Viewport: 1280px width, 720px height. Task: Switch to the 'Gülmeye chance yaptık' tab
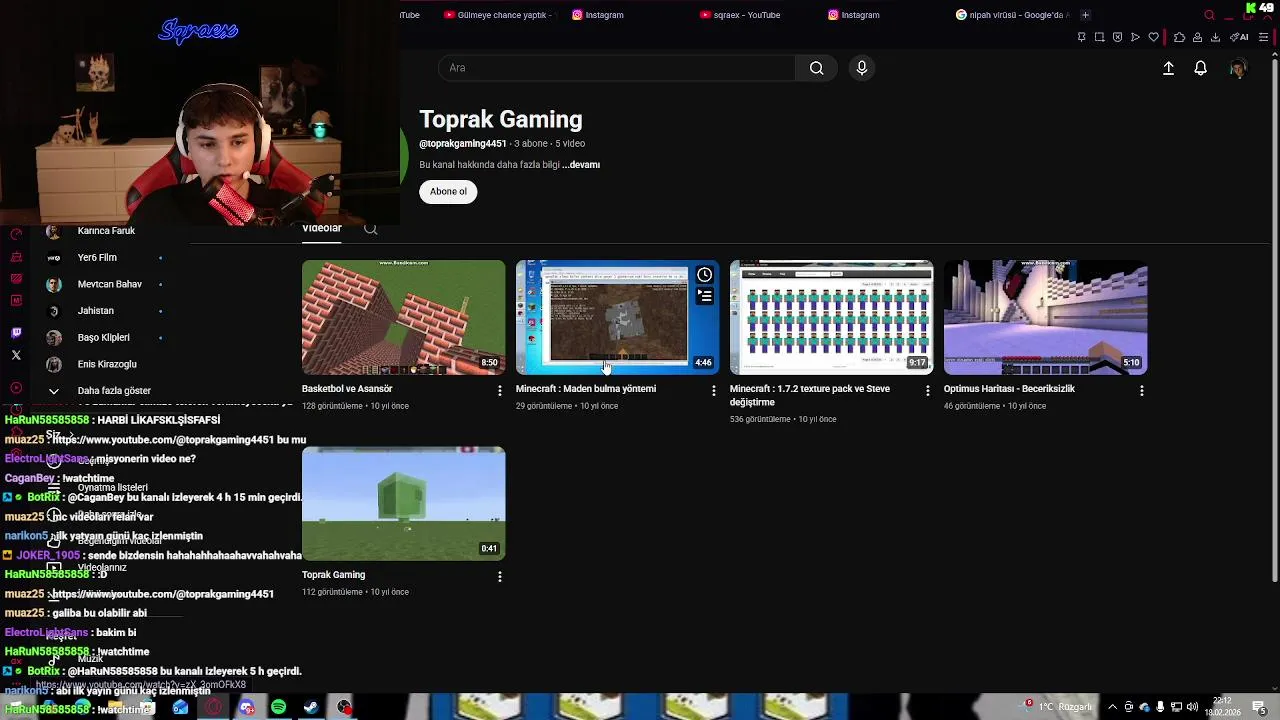point(498,15)
